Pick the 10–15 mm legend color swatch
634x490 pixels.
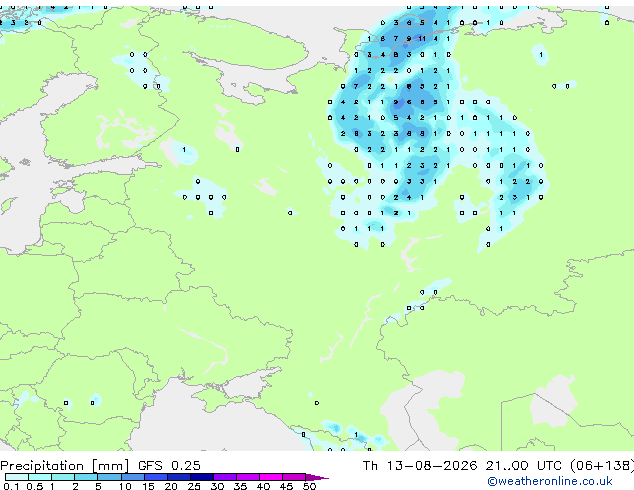(x=132, y=477)
